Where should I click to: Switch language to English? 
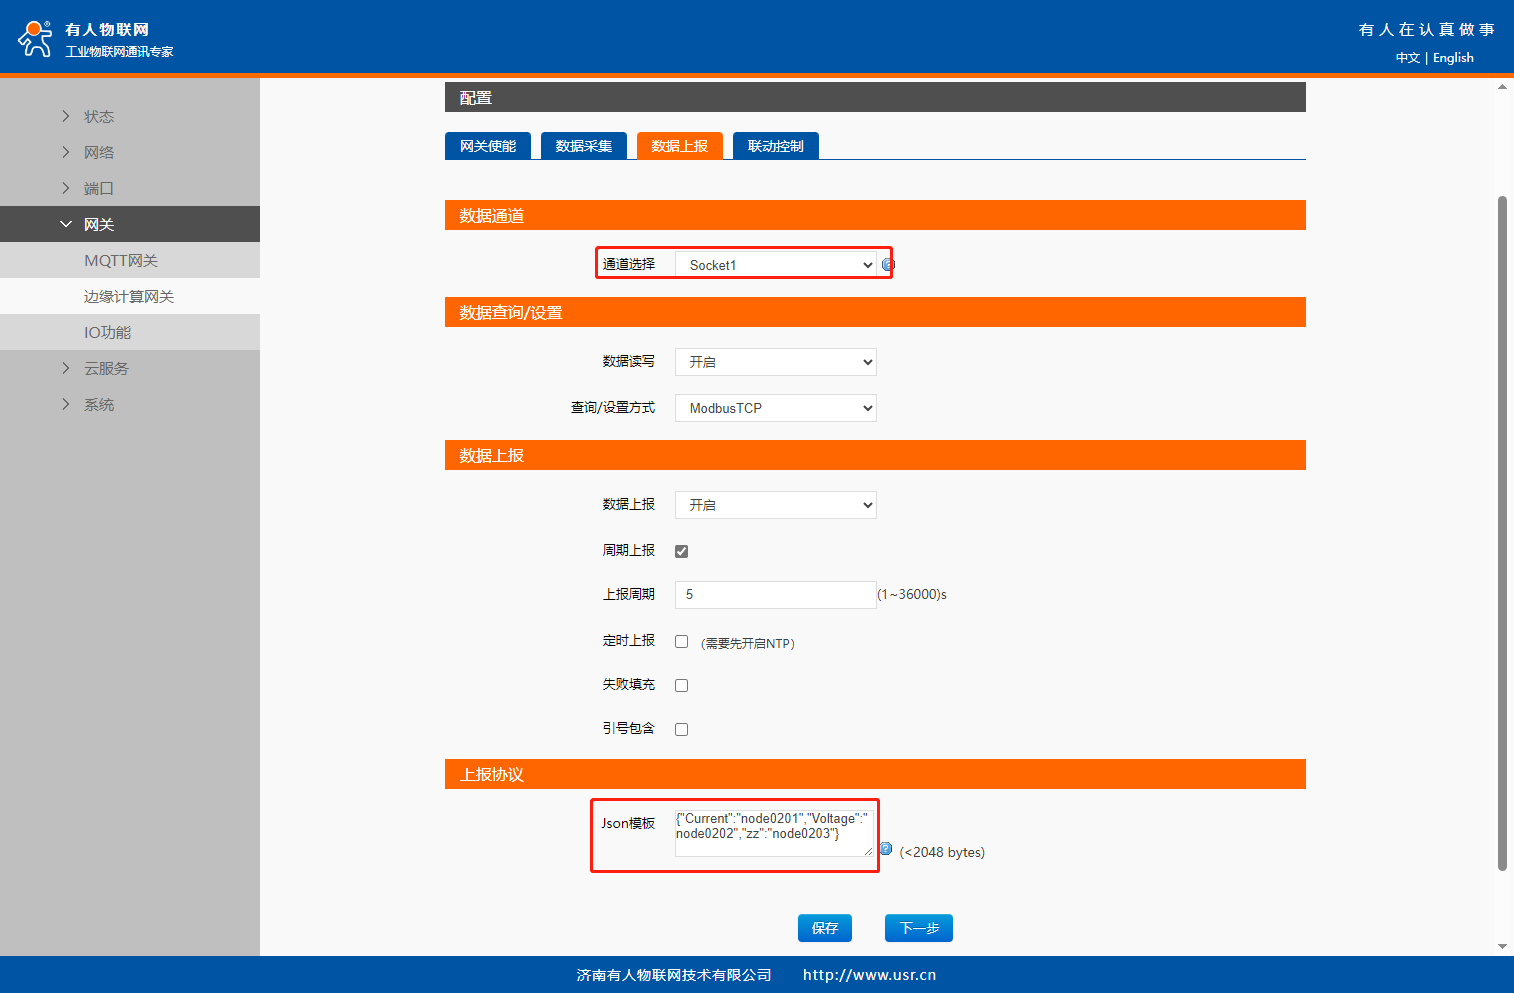(1453, 58)
